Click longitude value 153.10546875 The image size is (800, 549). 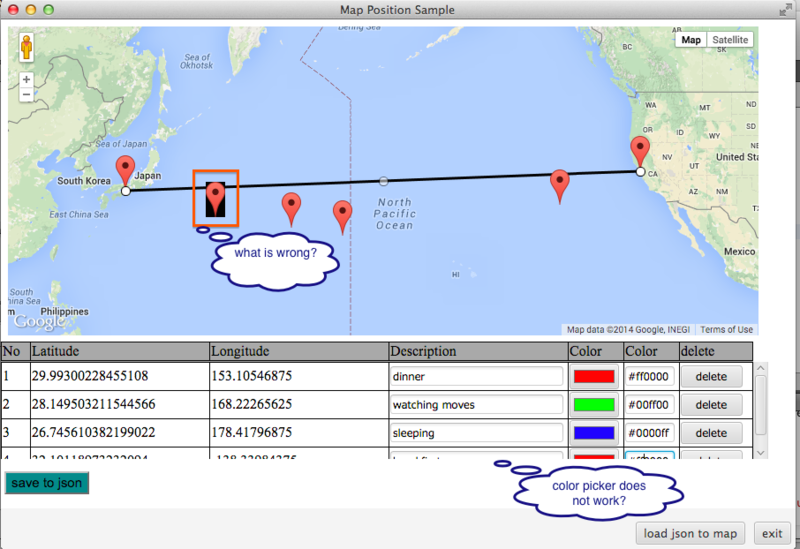tap(252, 376)
